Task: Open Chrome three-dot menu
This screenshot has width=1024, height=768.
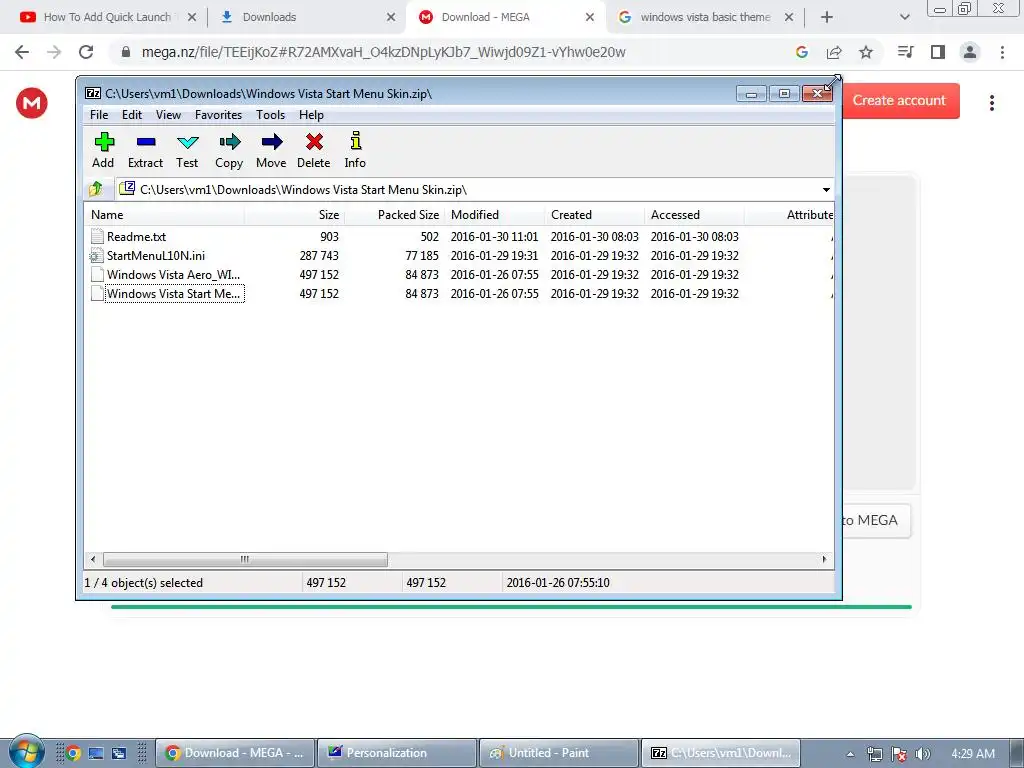Action: click(1002, 52)
